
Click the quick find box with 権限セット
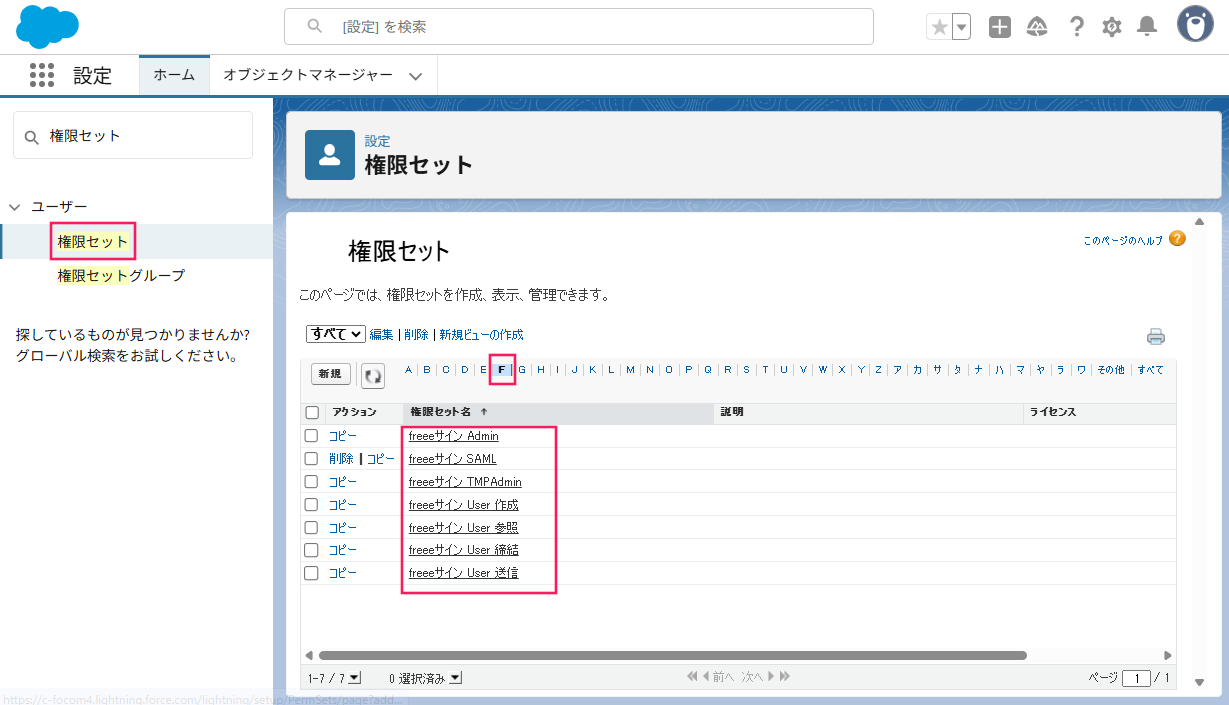click(133, 135)
